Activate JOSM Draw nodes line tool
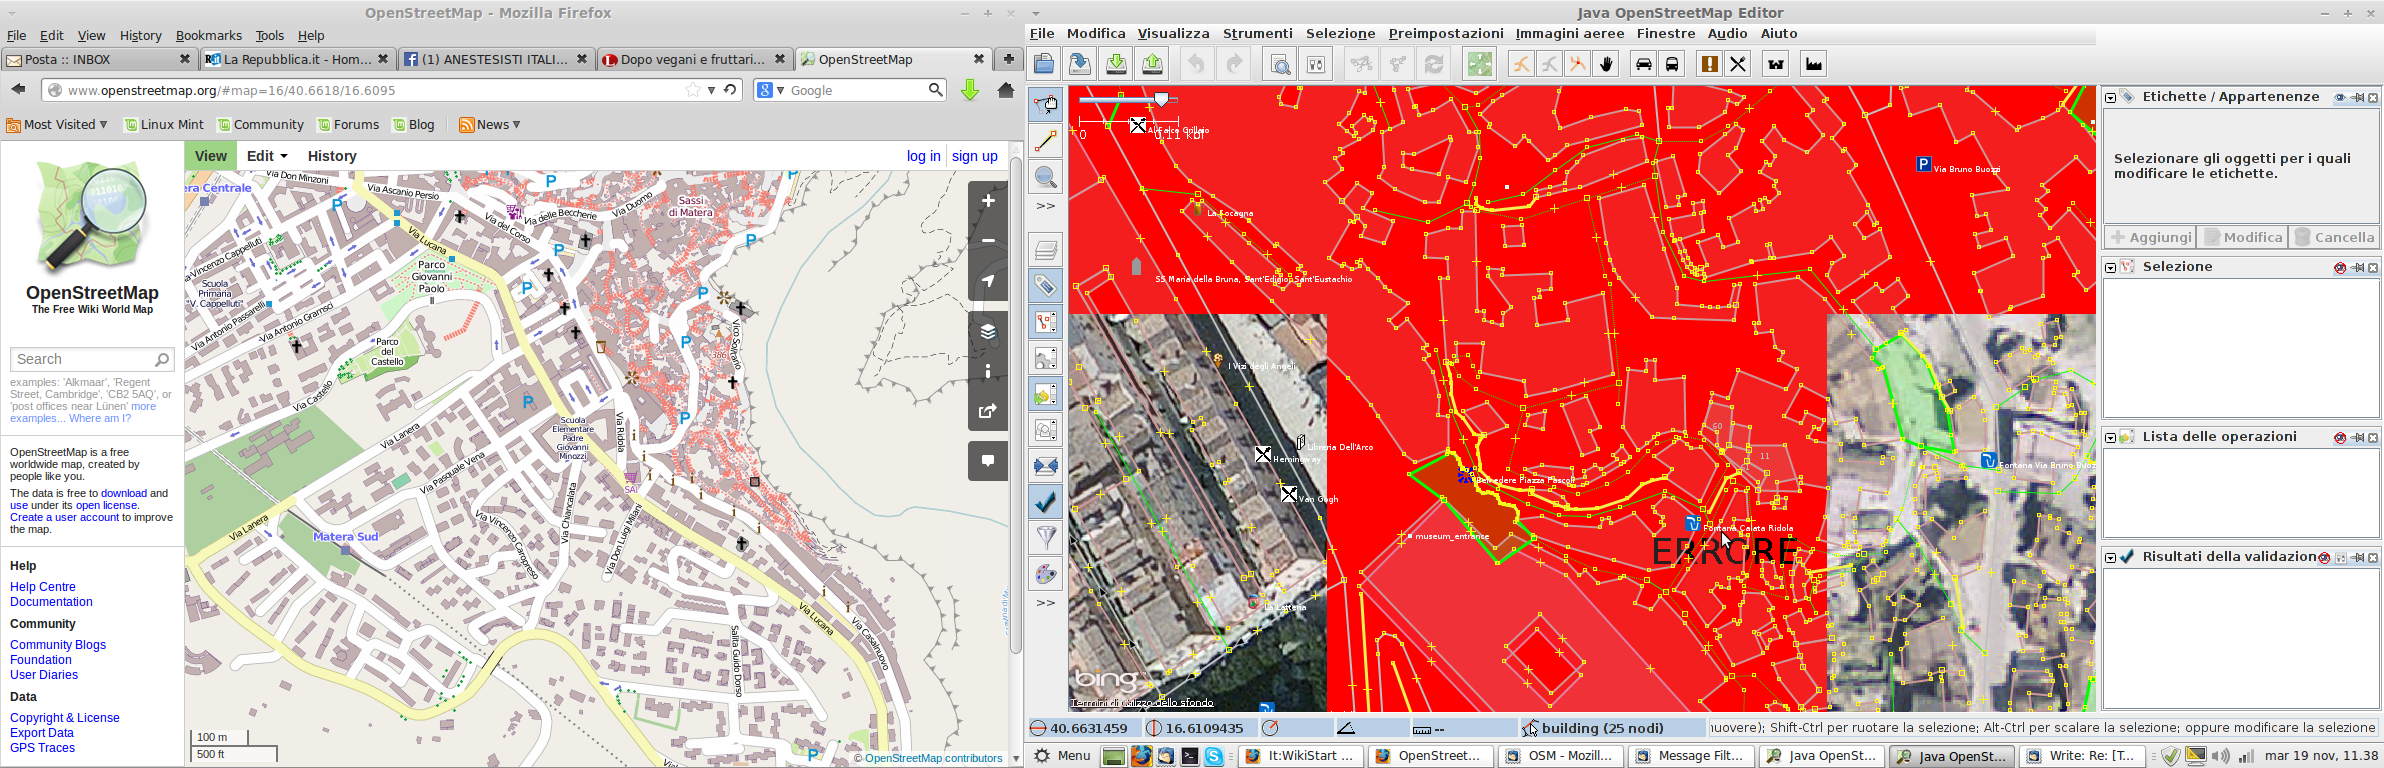 point(1045,140)
